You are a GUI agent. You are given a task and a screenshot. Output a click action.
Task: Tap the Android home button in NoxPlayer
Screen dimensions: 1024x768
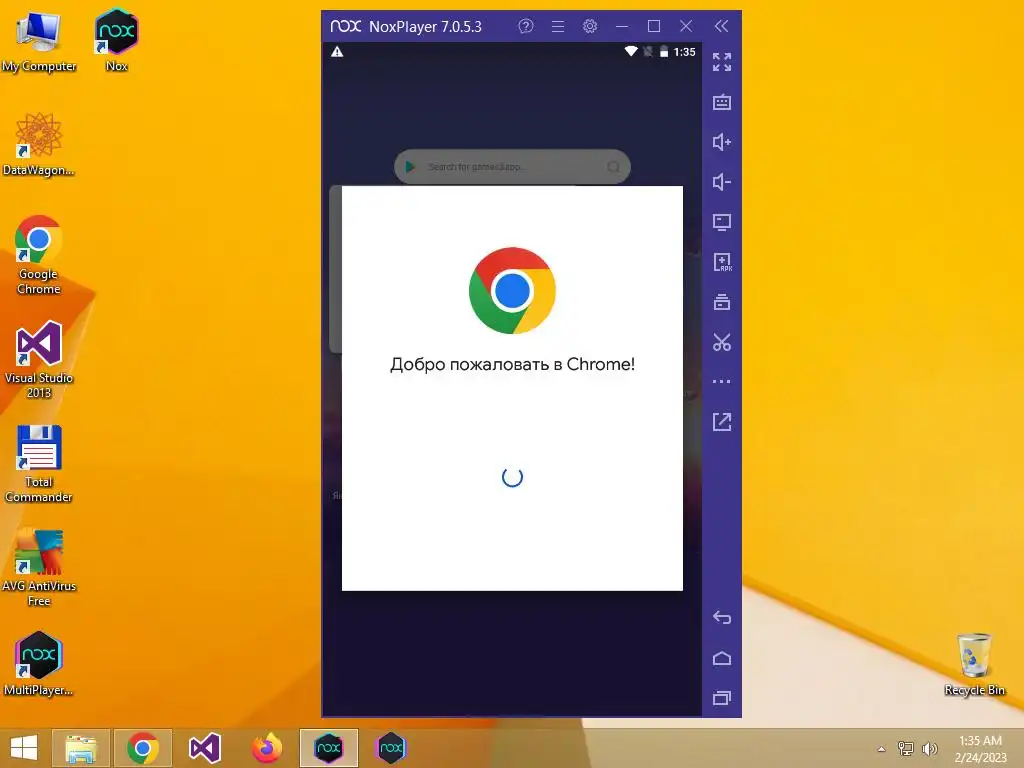[x=722, y=658]
